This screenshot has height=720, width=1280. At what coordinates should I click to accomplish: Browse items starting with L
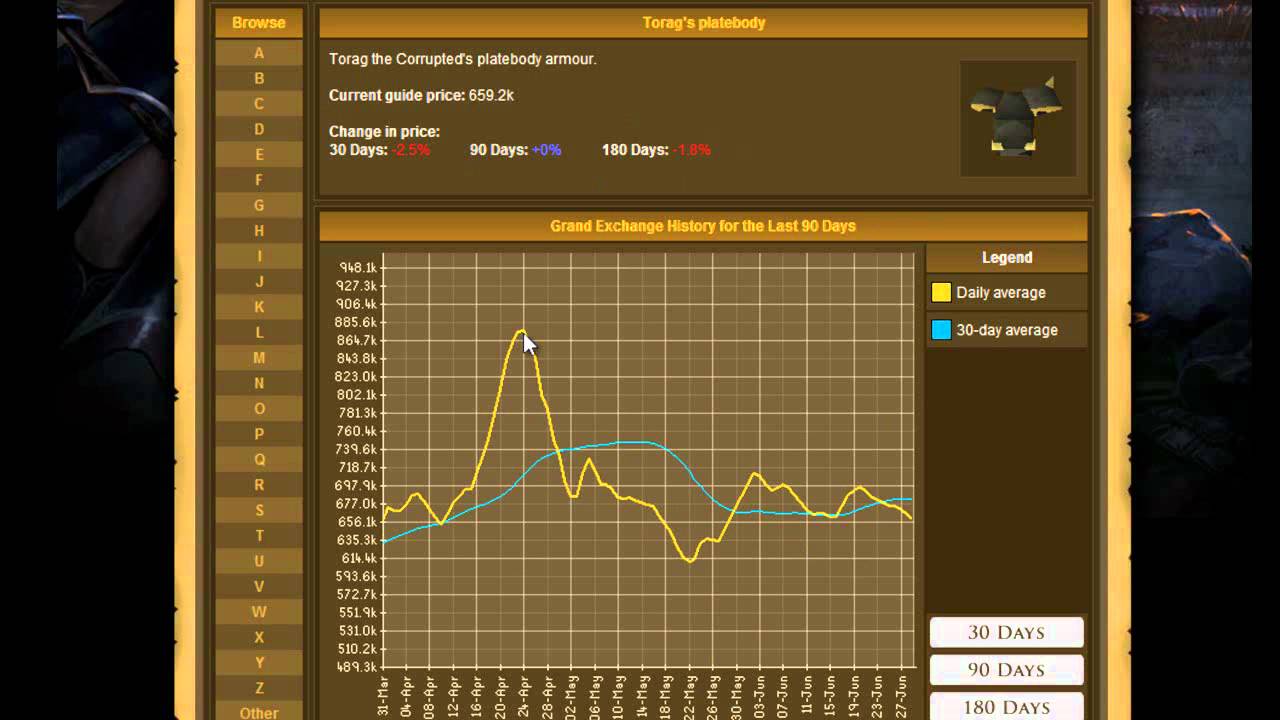259,332
